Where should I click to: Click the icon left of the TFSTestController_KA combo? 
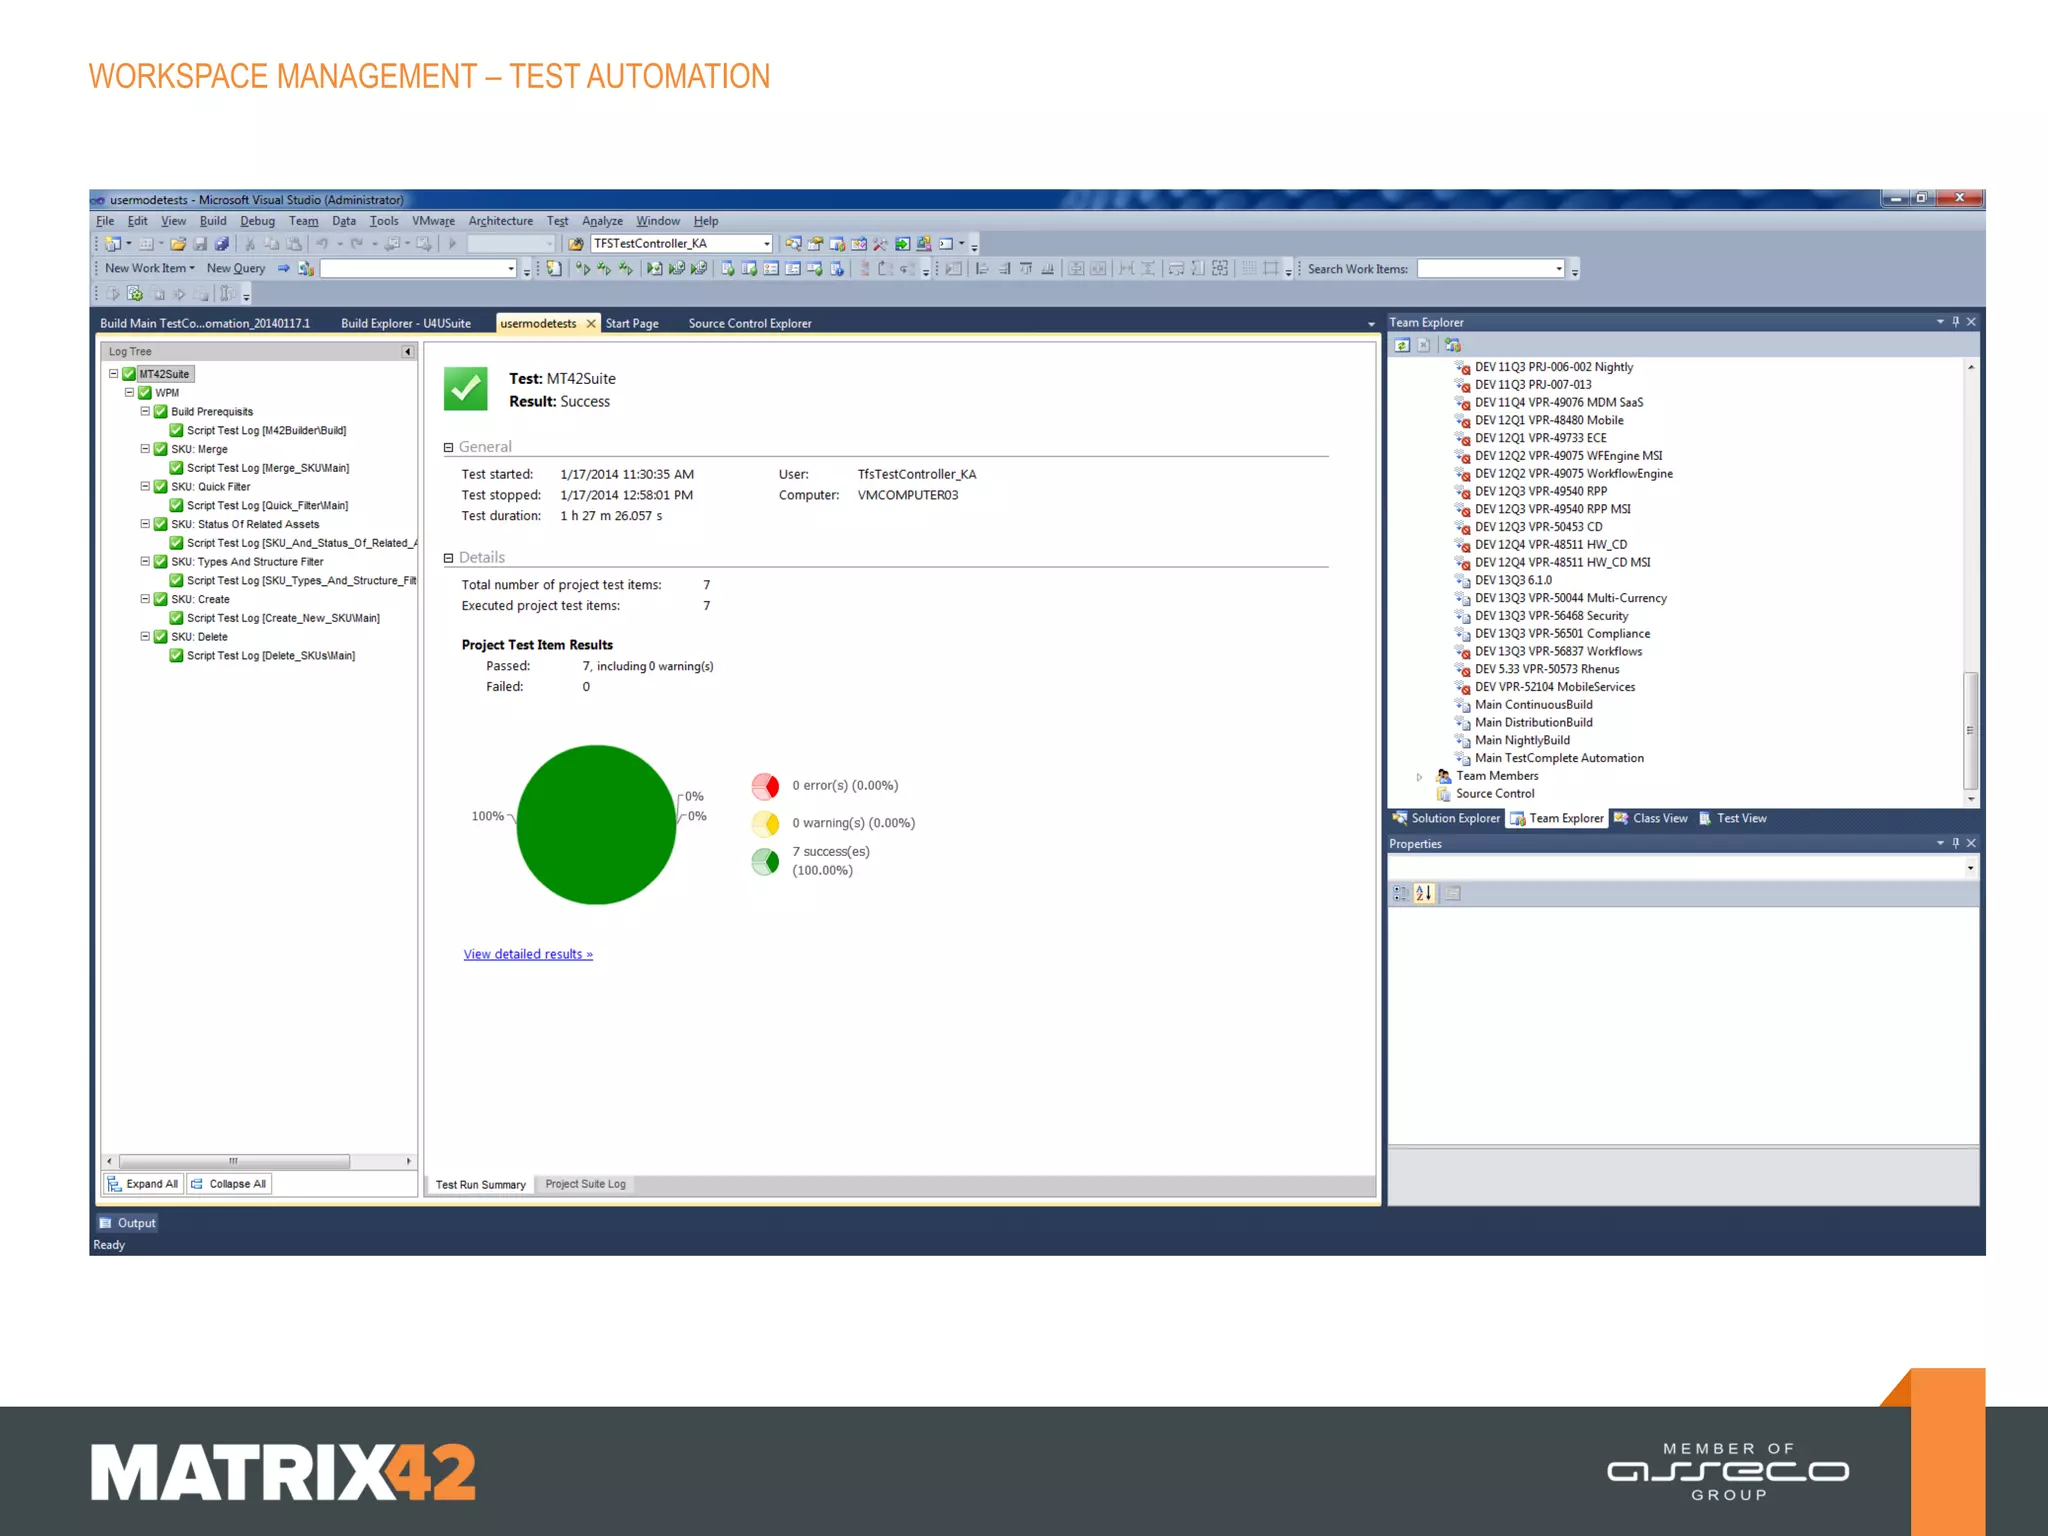576,244
